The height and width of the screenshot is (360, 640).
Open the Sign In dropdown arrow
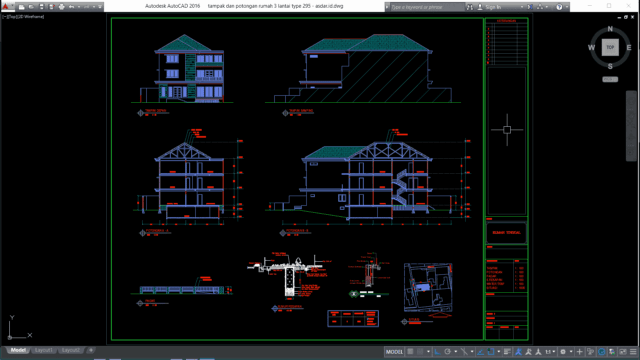(x=522, y=7)
